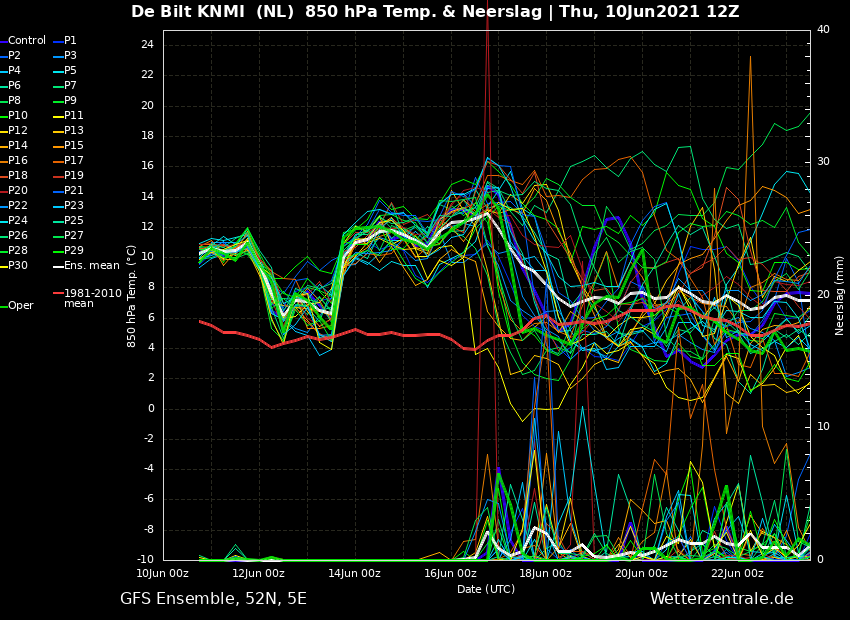Select the Ens. mean legend label
This screenshot has height=620, width=850.
pos(91,266)
